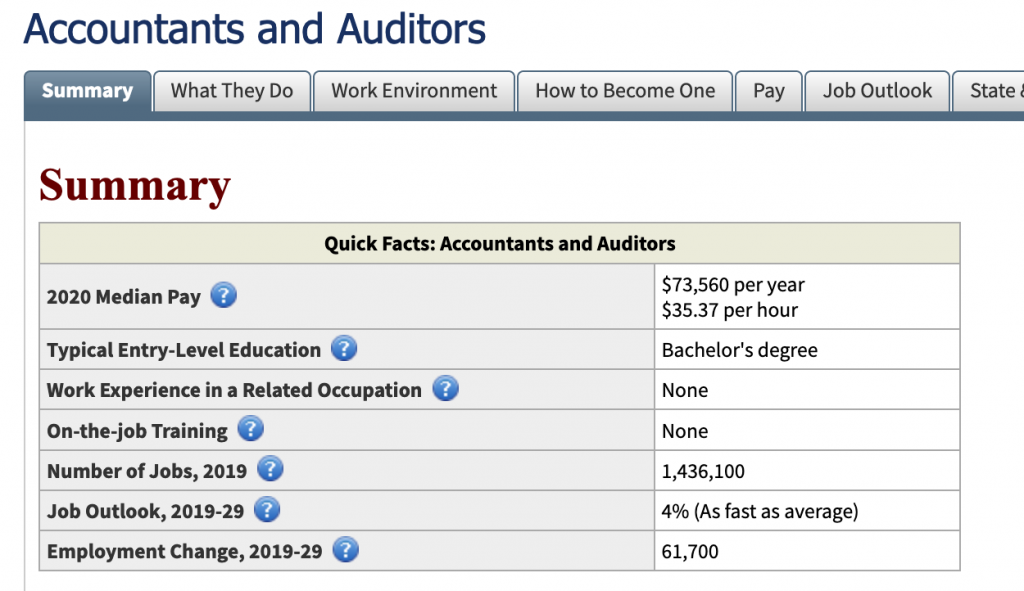1024x591 pixels.
Task: Show the On-the-job Training help tooltip icon
Action: point(251,430)
